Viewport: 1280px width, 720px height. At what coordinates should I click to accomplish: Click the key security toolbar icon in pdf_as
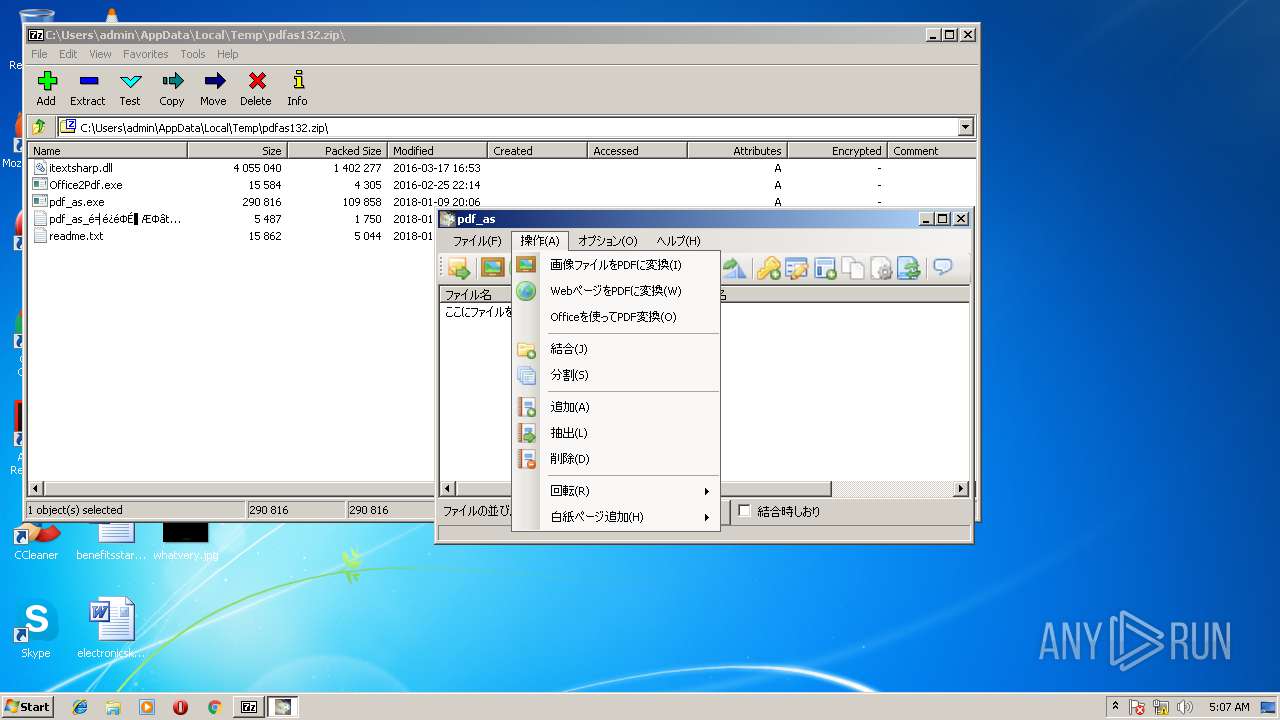[x=768, y=268]
